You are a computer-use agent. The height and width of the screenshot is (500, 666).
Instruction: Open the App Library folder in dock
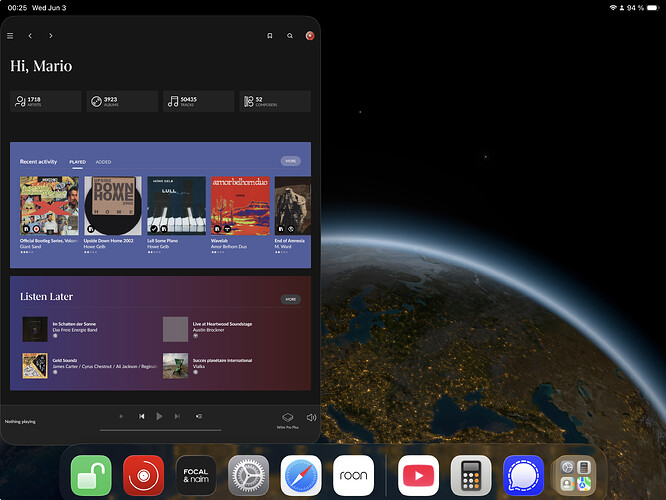click(x=576, y=475)
